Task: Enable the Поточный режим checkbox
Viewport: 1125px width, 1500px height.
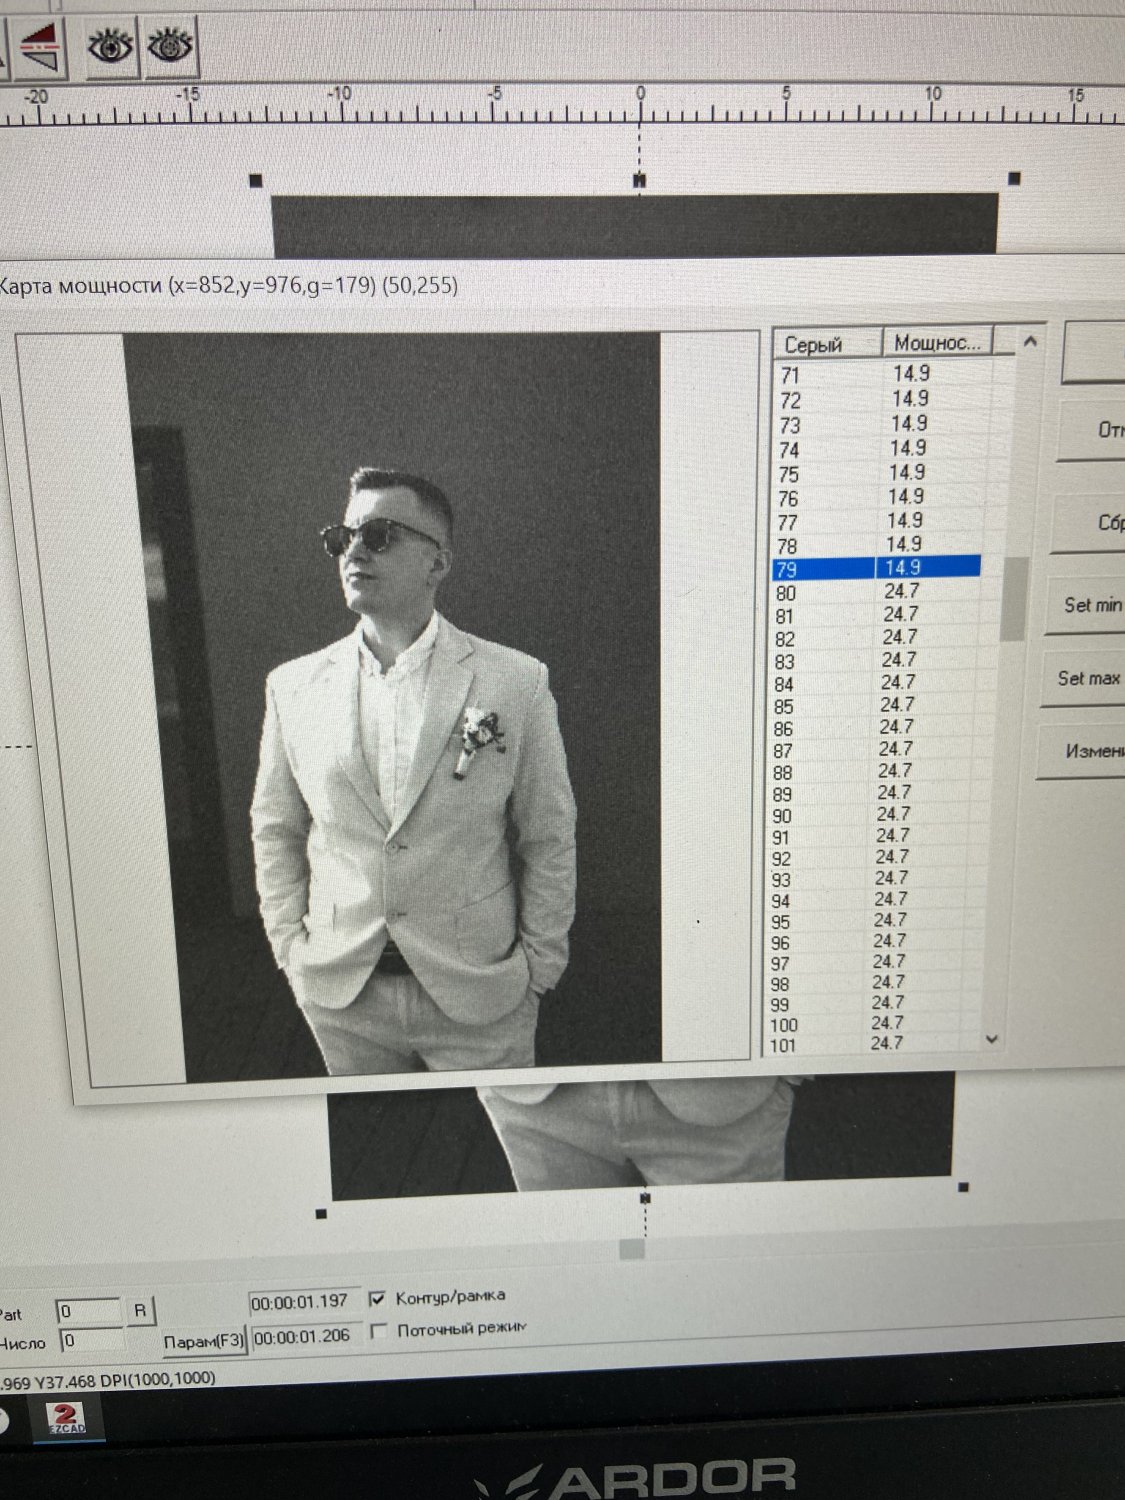Action: [379, 1331]
